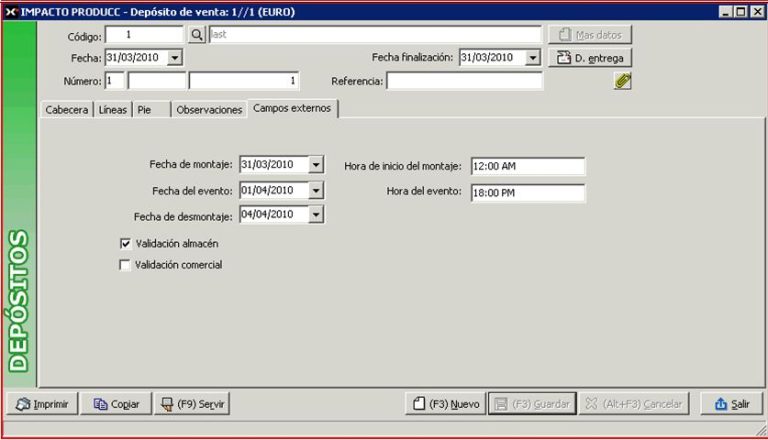Expand the Fecha del evento dropdown

pos(316,190)
